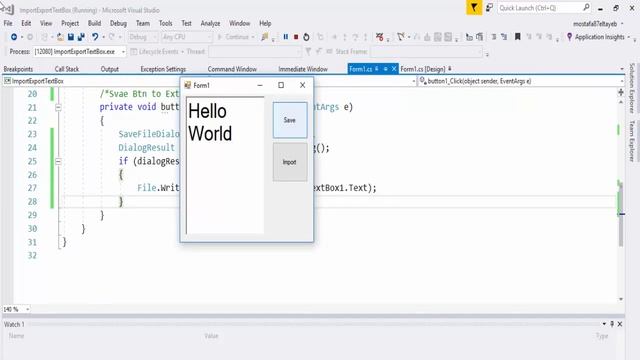640x360 pixels.
Task: Open the Solution Explorer side tab
Action: pos(632,88)
